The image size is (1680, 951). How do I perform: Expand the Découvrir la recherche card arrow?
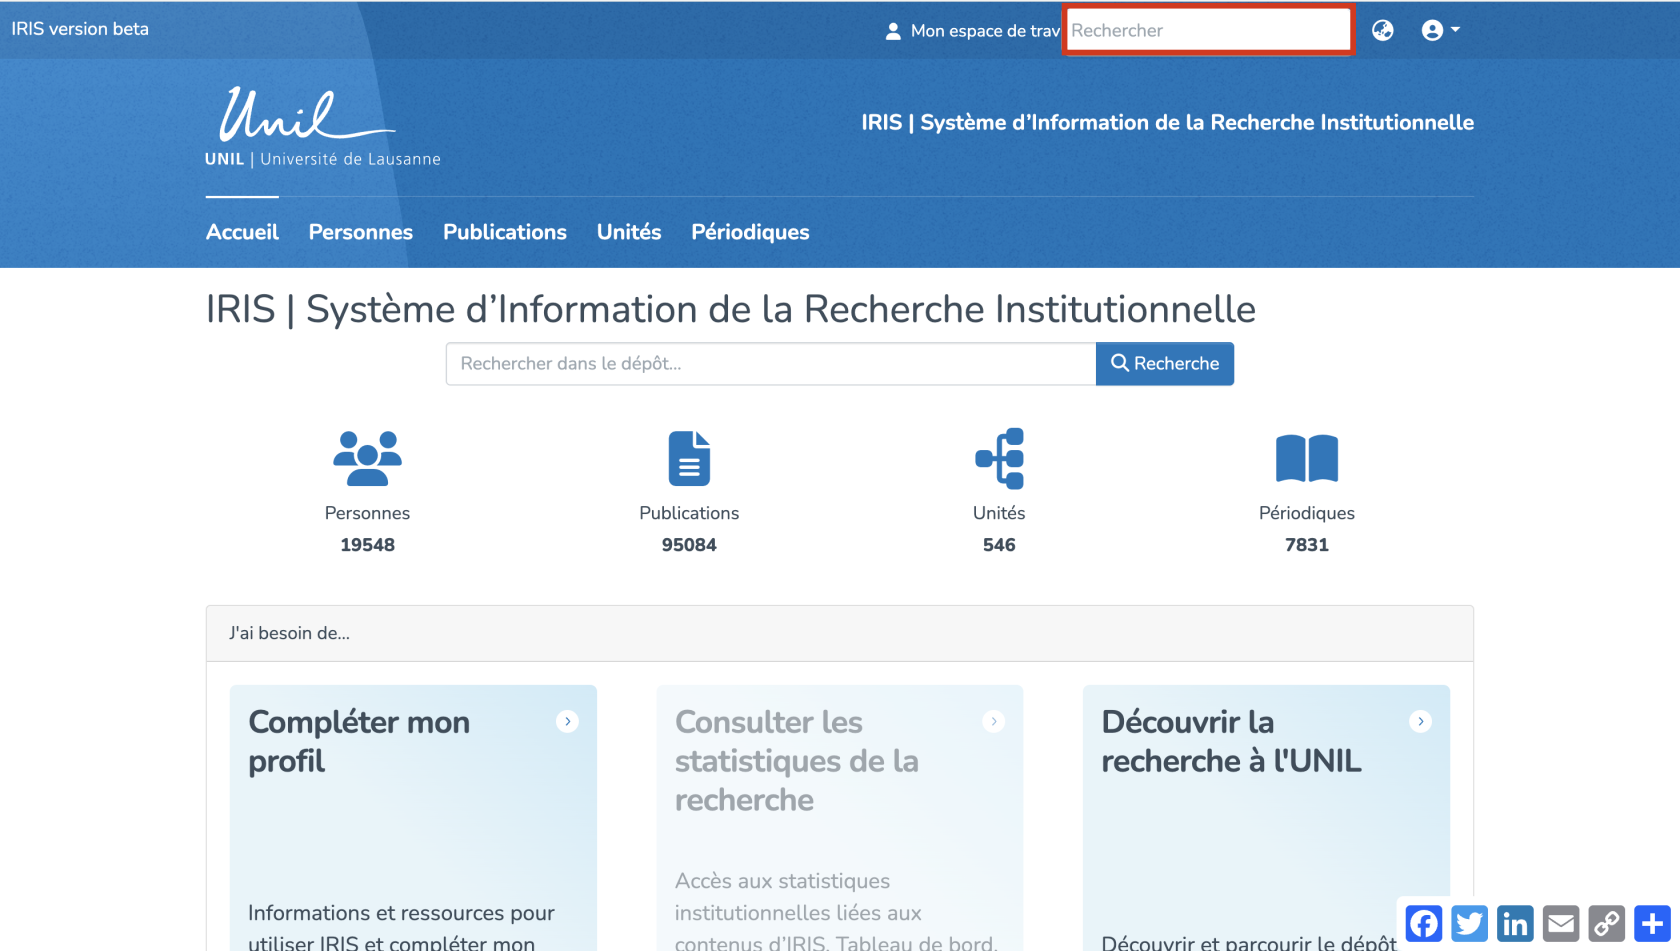tap(1420, 721)
